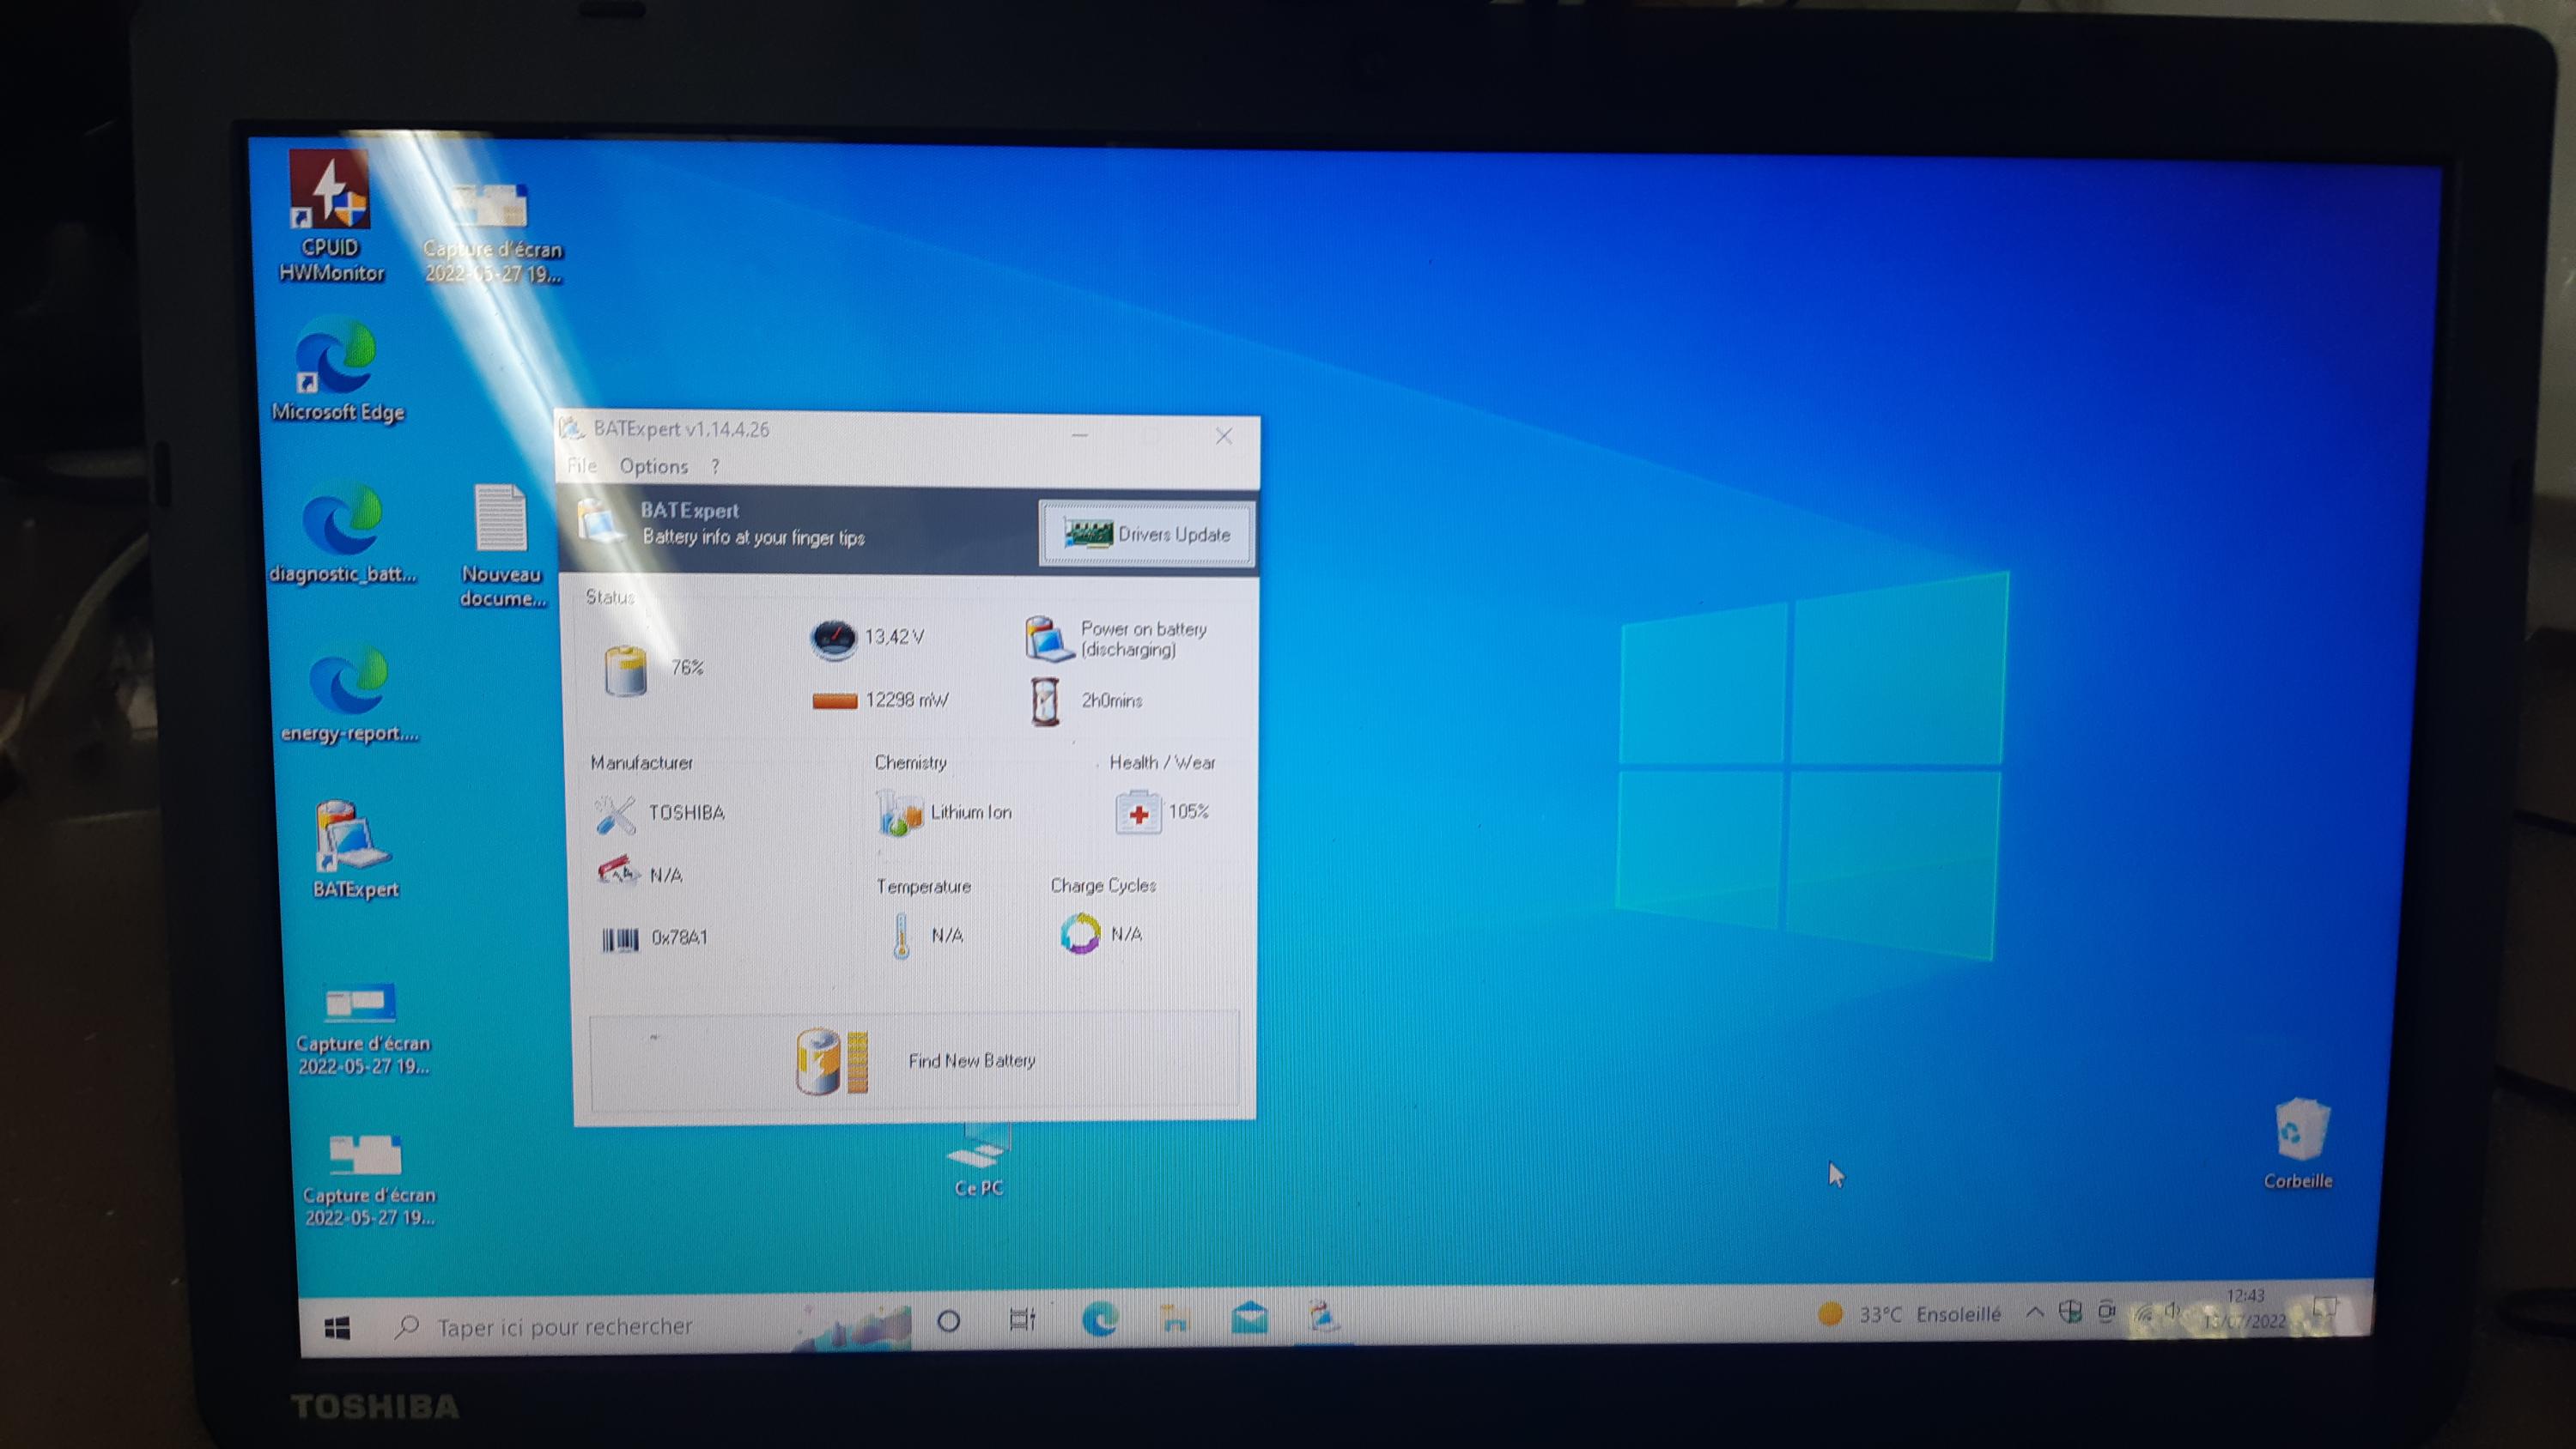2576x1449 pixels.
Task: Open the Options menu in BATExpert
Action: (653, 467)
